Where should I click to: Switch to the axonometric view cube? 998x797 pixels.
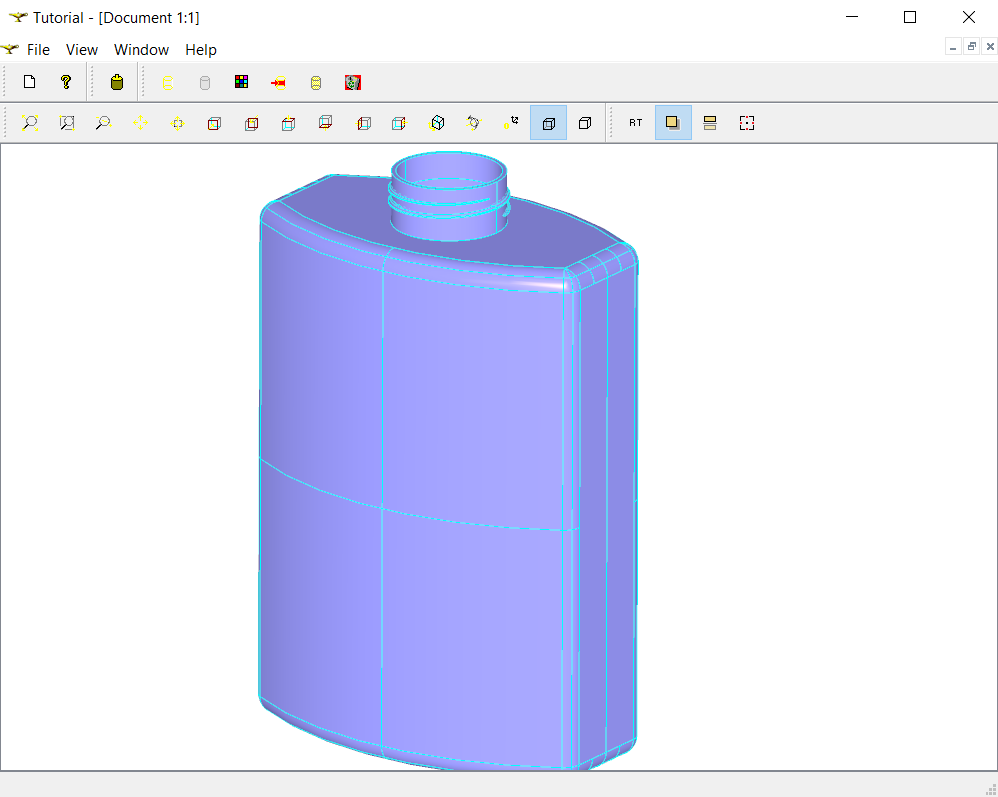click(437, 123)
